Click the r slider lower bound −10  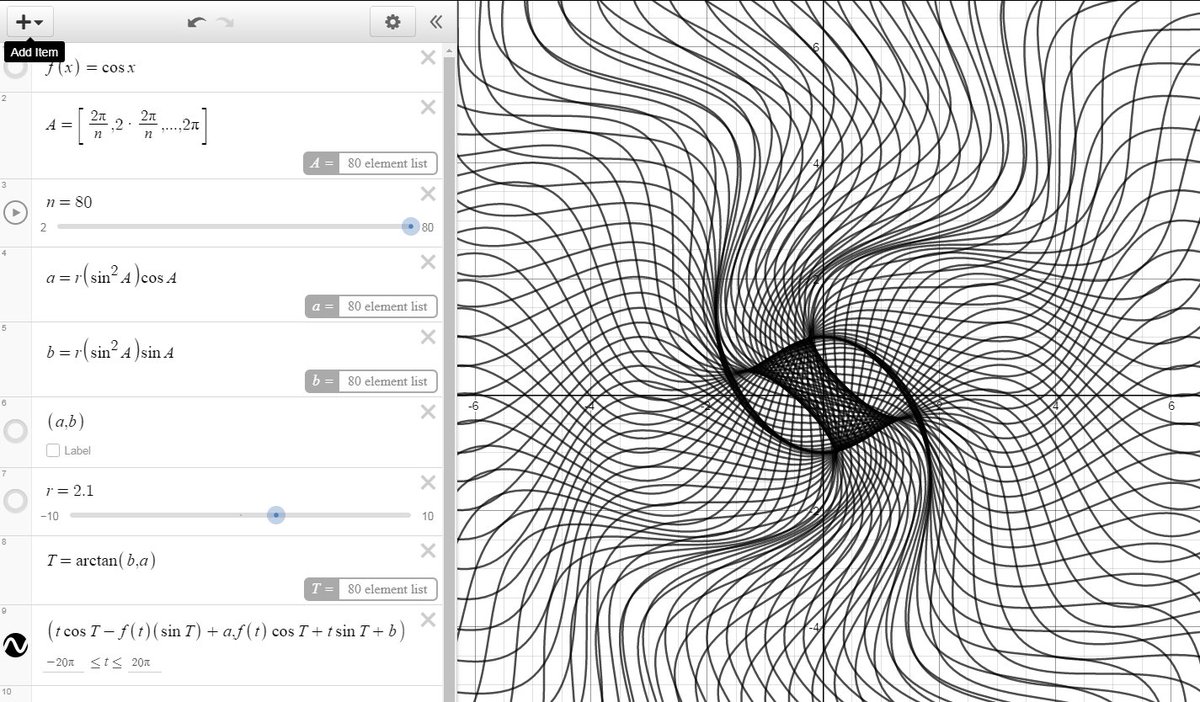coord(50,516)
